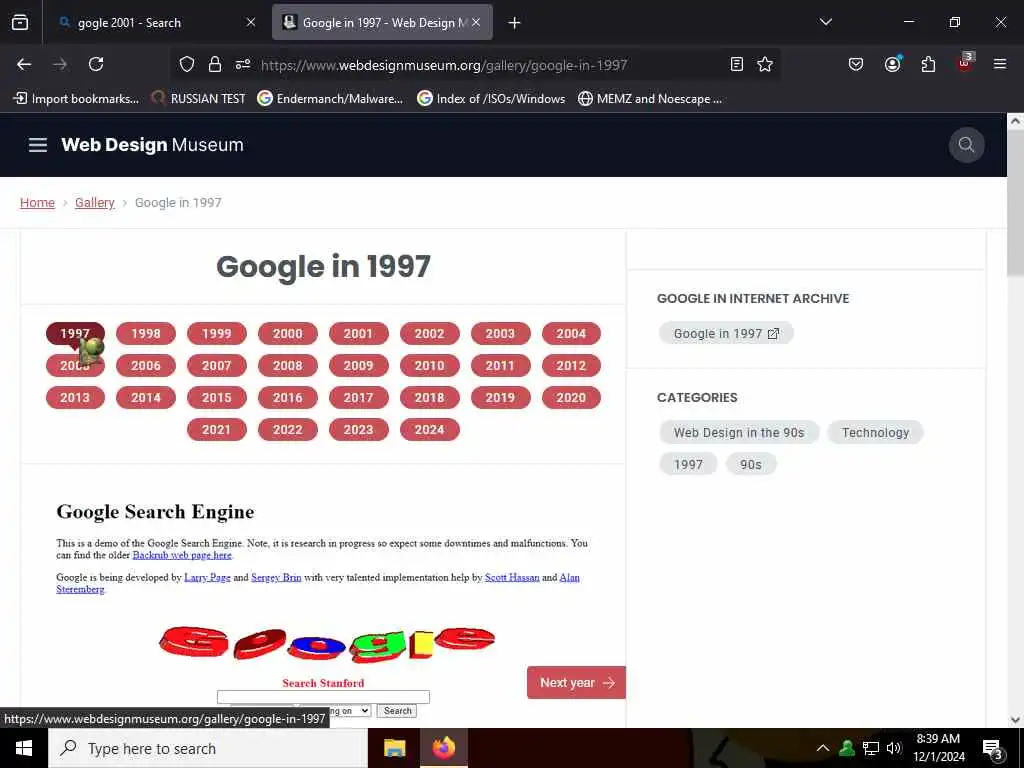The image size is (1024, 768).
Task: Click the Larry Page link in screenshot
Action: pos(207,577)
